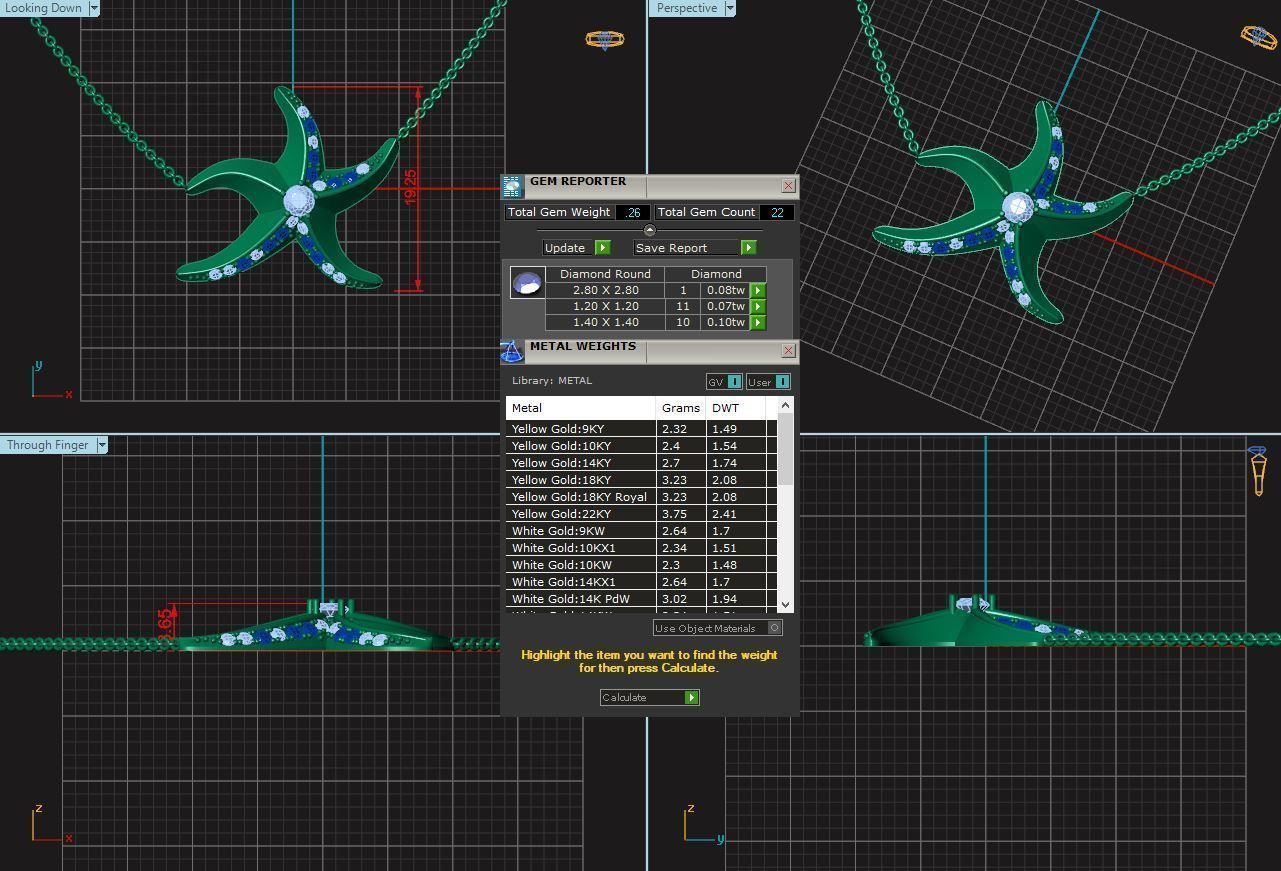Select the White Gold:10KW row
This screenshot has height=871, width=1281.
point(641,565)
